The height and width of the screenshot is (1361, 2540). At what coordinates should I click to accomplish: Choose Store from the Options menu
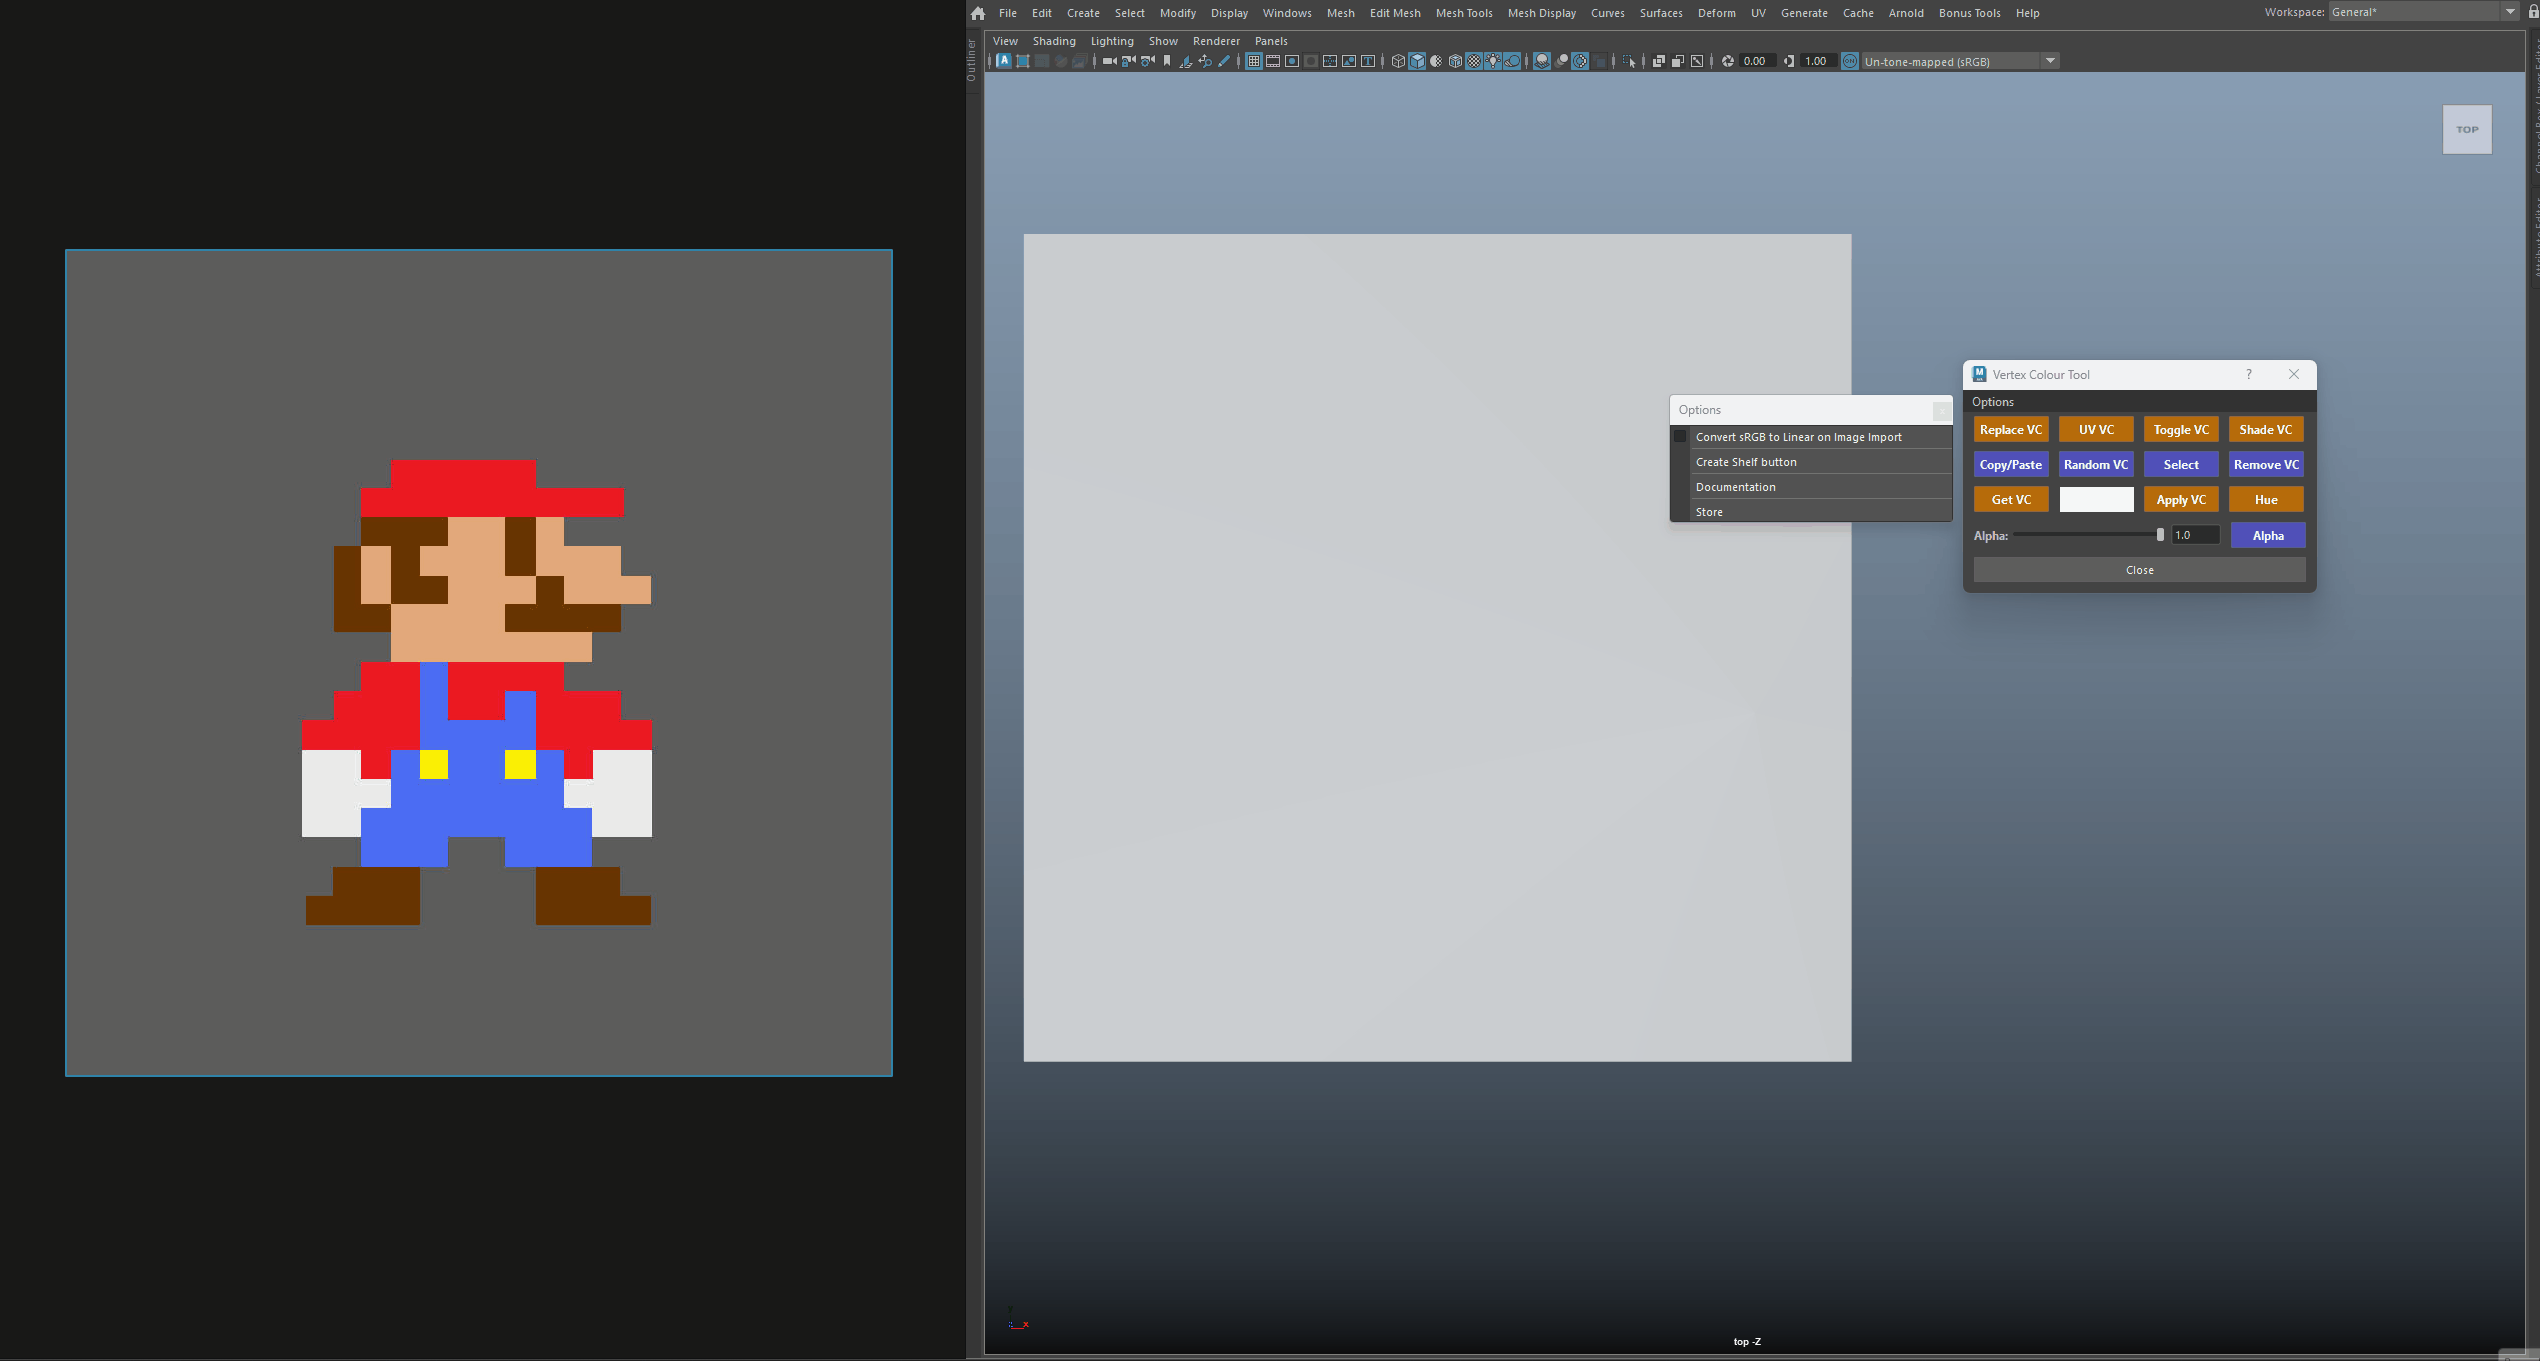point(1810,512)
